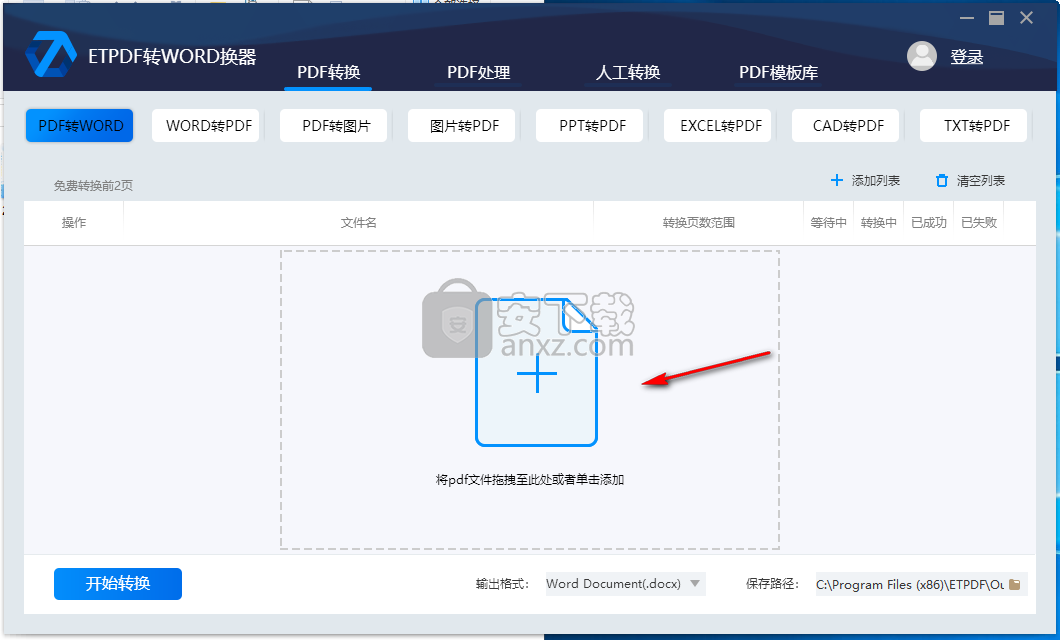This screenshot has width=1060, height=640.
Task: Minimize the ETPDF window
Action: [x=967, y=18]
